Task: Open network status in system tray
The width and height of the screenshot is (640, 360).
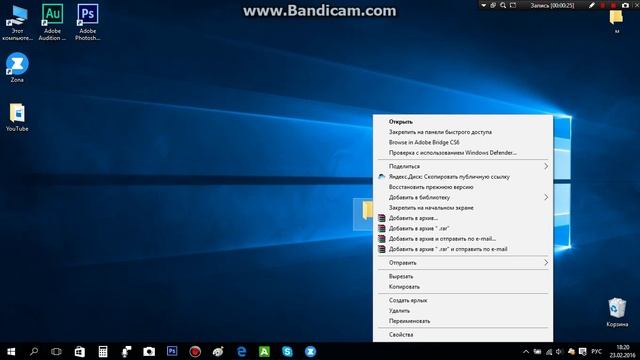Action: [549, 351]
